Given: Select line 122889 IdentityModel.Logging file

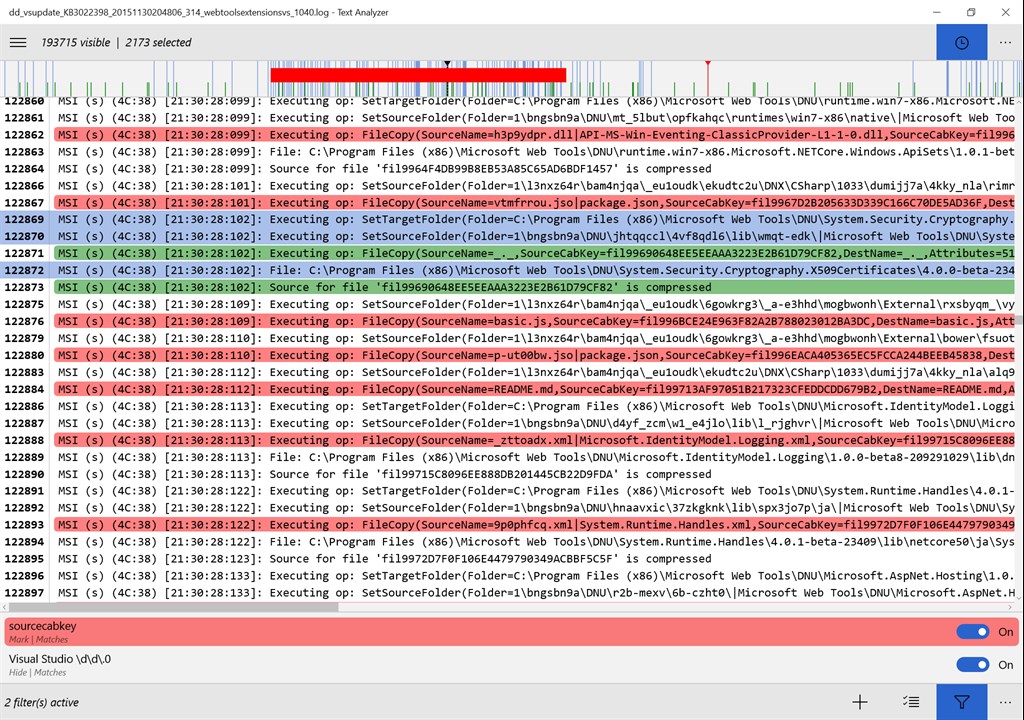Looking at the screenshot, I should [509, 457].
